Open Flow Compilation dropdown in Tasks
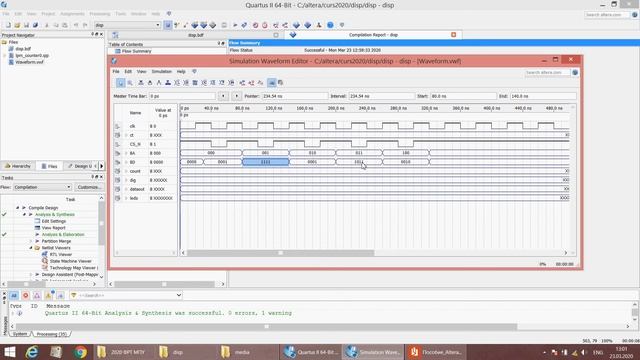 (42, 187)
